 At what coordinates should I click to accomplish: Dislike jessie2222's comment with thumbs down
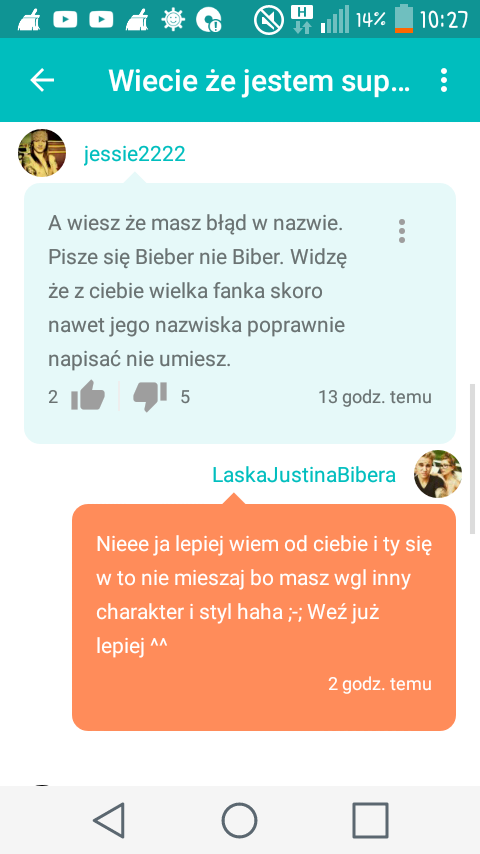pos(150,396)
